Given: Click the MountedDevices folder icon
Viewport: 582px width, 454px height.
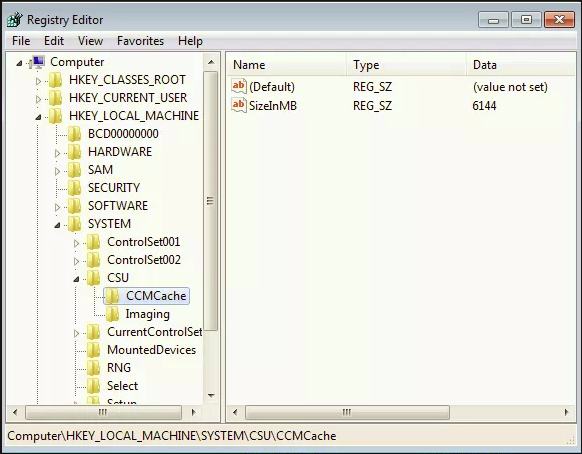Looking at the screenshot, I should (93, 350).
